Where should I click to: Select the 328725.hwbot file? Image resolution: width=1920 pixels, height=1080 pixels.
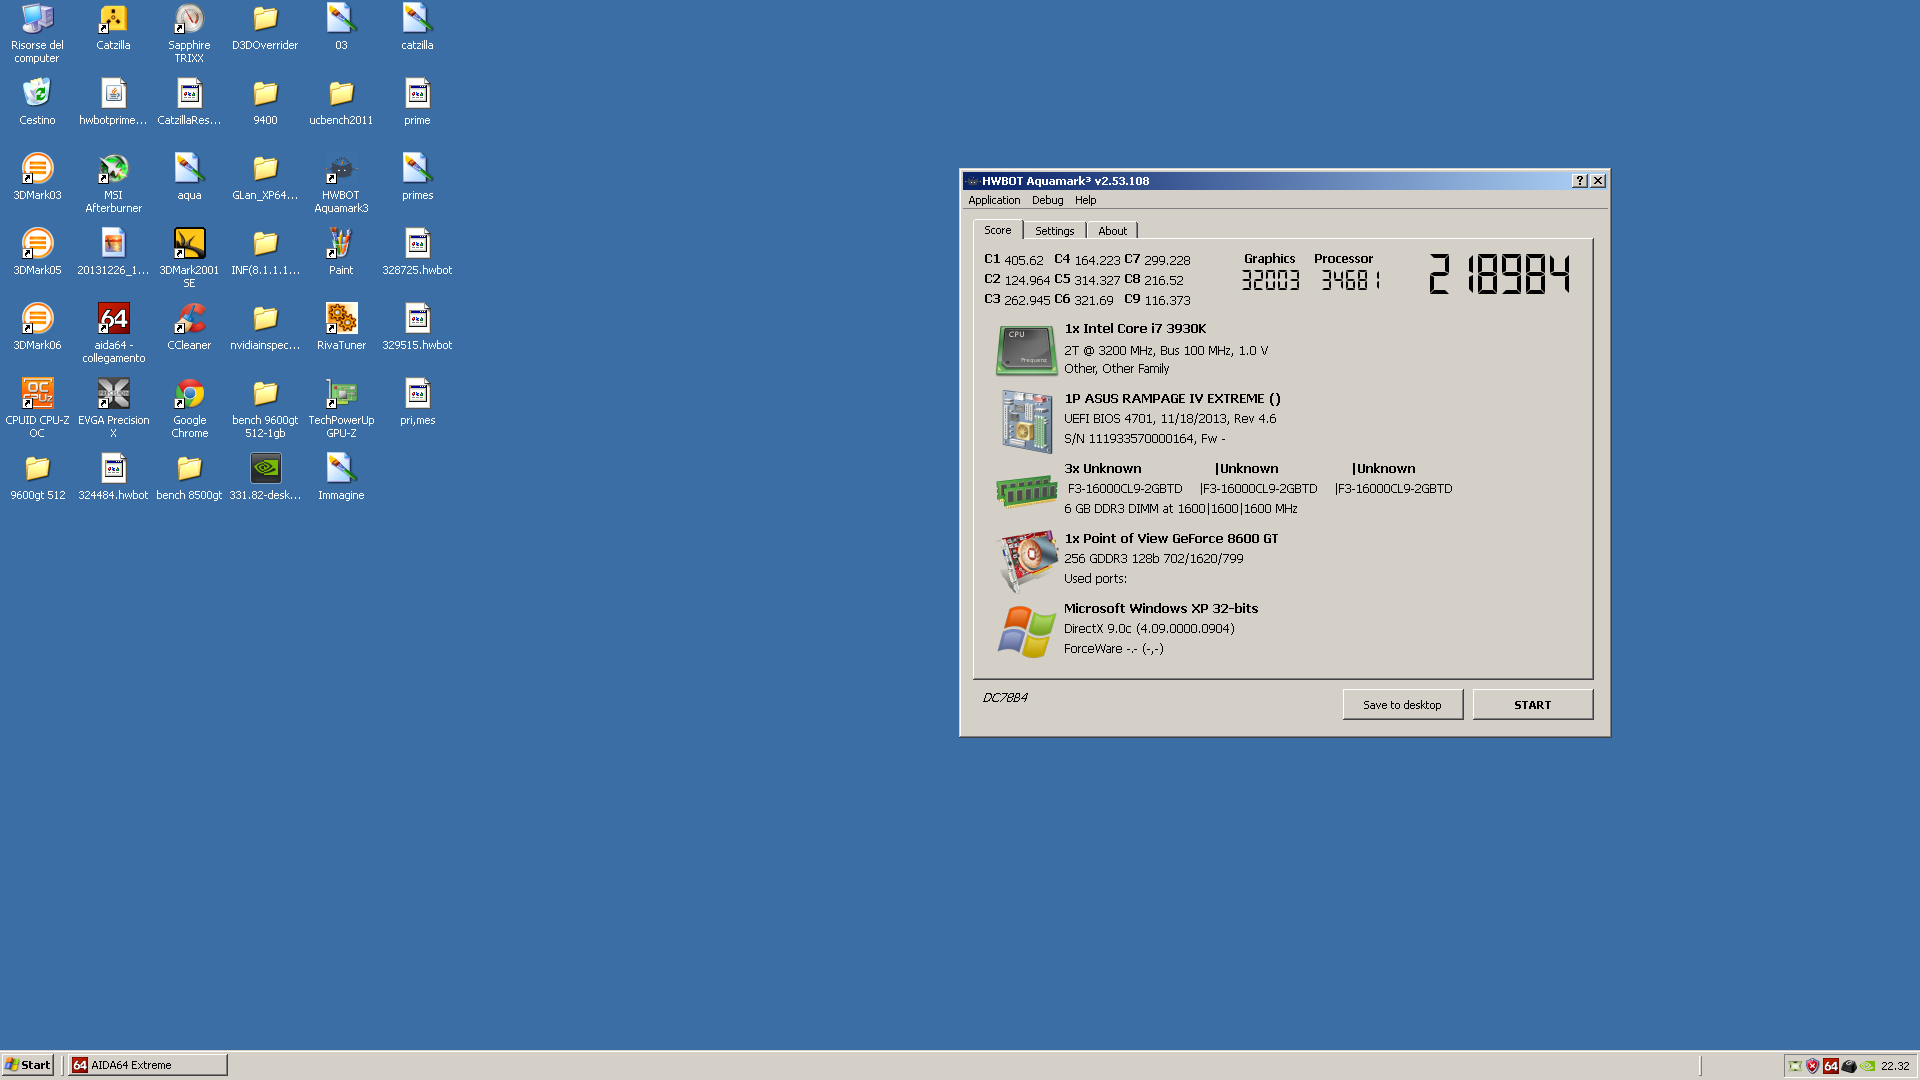[x=417, y=251]
